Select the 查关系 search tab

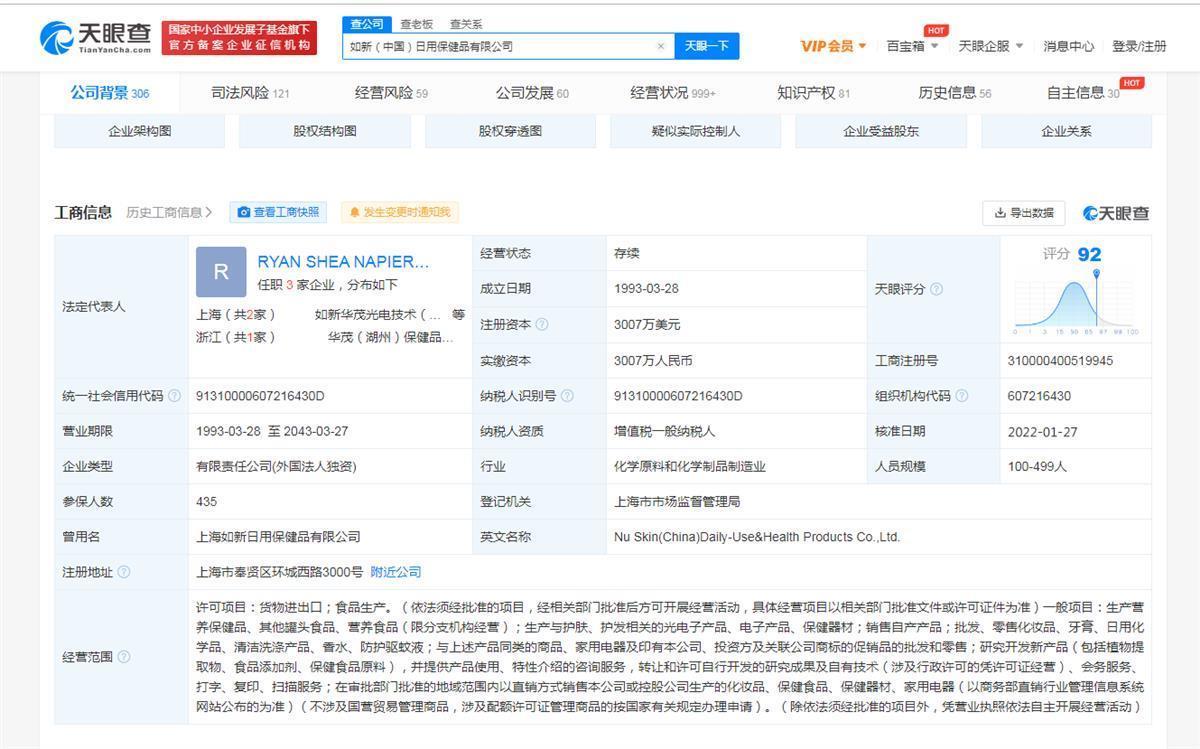tap(465, 24)
